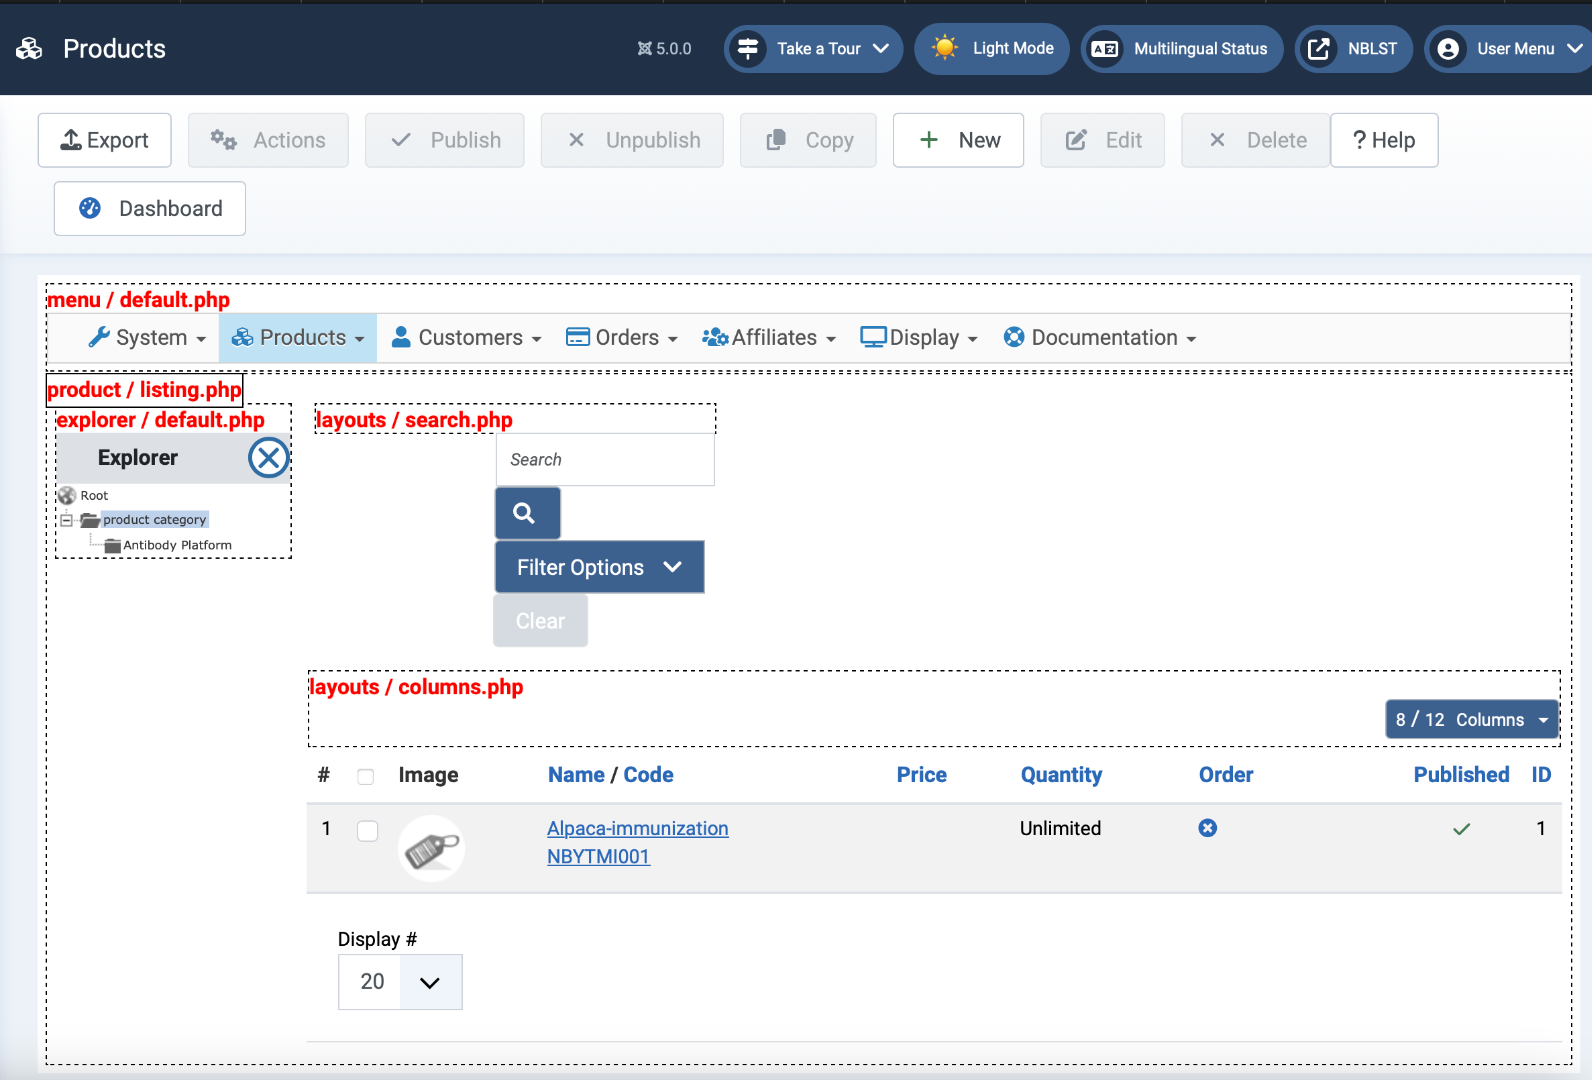Screen dimensions: 1592x1080
Task: Sort by Quantity column header
Action: (x=1061, y=775)
